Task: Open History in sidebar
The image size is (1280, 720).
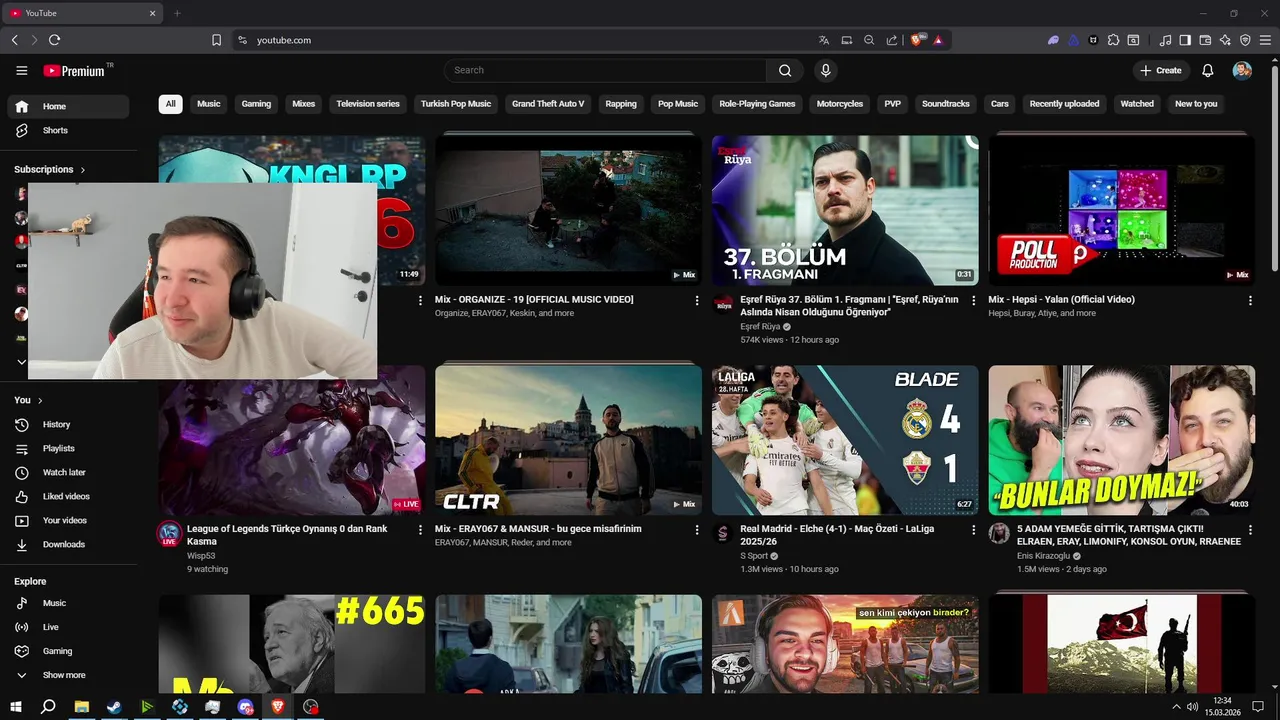Action: click(68, 424)
